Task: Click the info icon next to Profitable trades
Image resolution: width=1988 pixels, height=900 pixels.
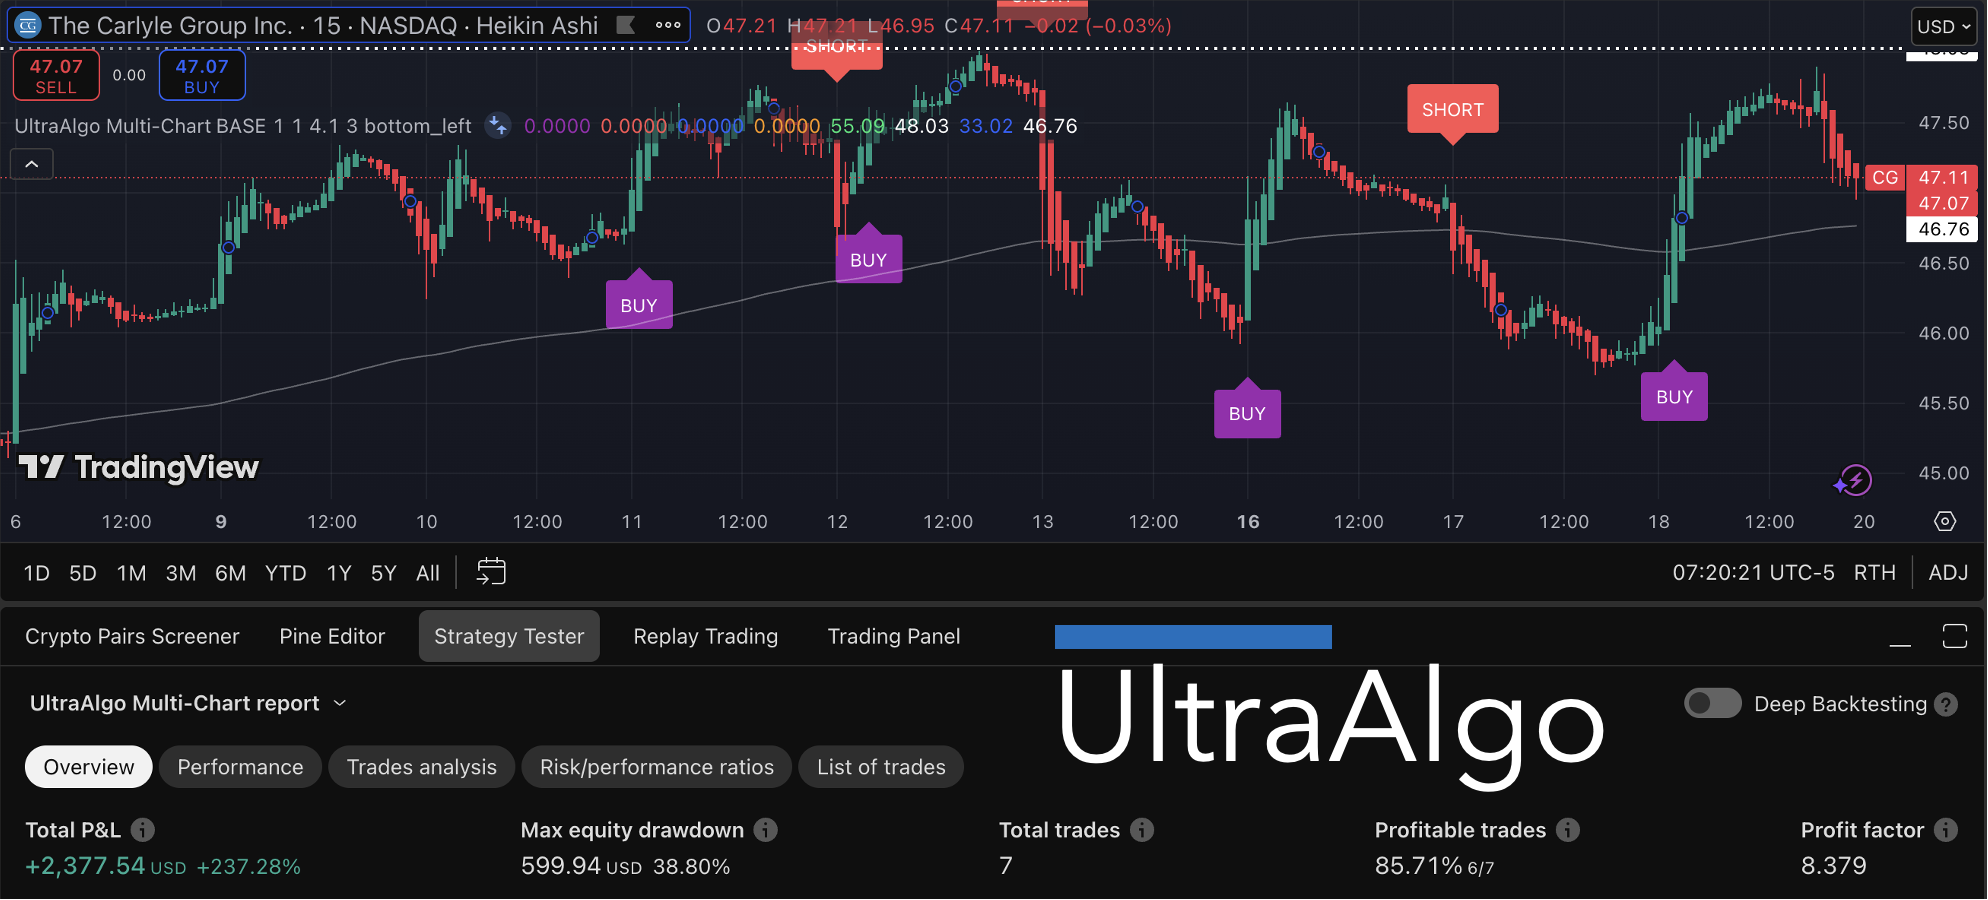Action: [1568, 830]
